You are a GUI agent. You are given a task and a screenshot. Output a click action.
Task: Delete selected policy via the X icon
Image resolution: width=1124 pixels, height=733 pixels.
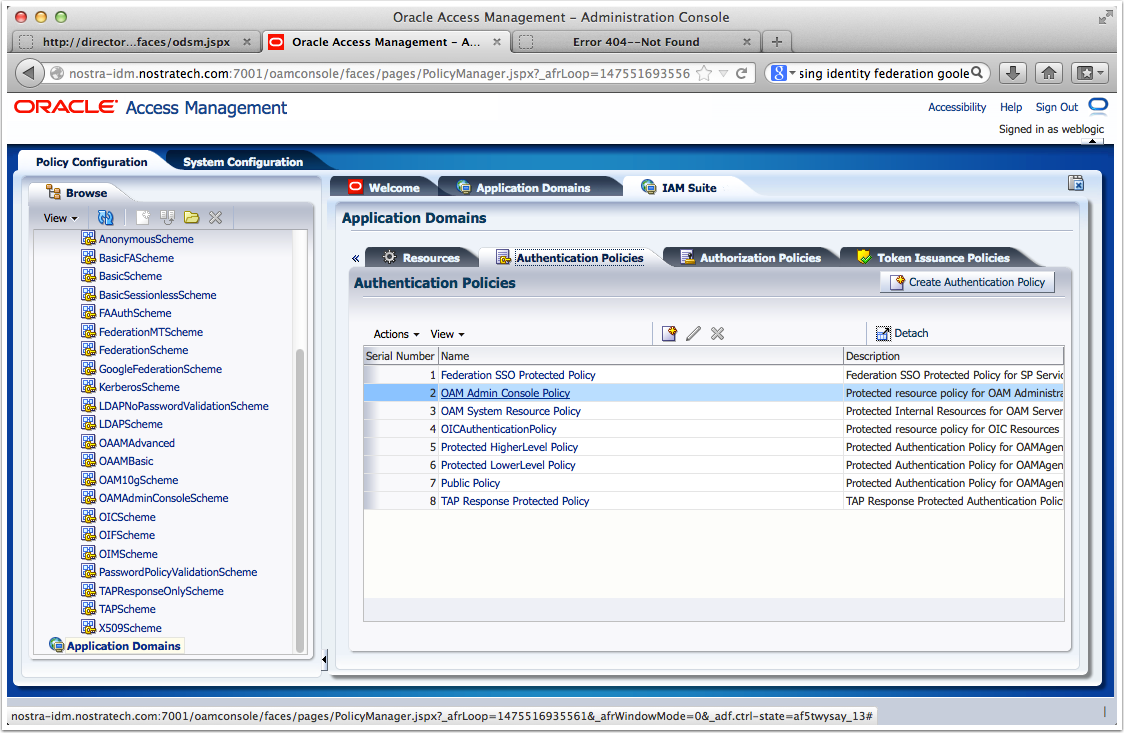(x=717, y=333)
